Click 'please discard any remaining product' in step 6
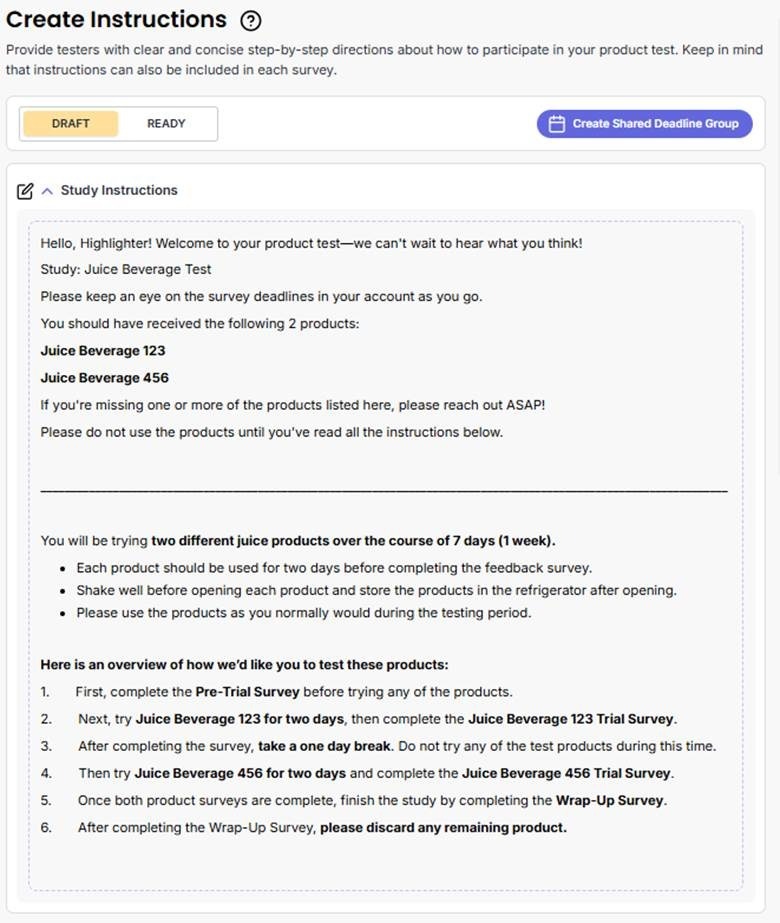 coord(443,827)
